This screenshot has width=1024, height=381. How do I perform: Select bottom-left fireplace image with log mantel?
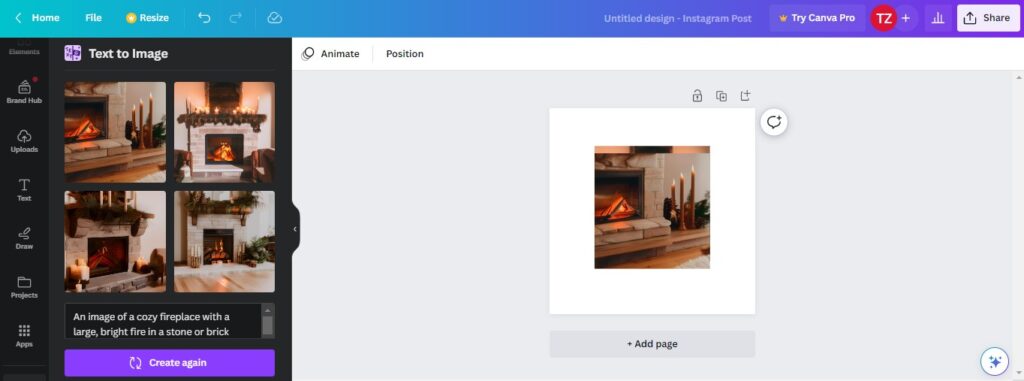(115, 241)
